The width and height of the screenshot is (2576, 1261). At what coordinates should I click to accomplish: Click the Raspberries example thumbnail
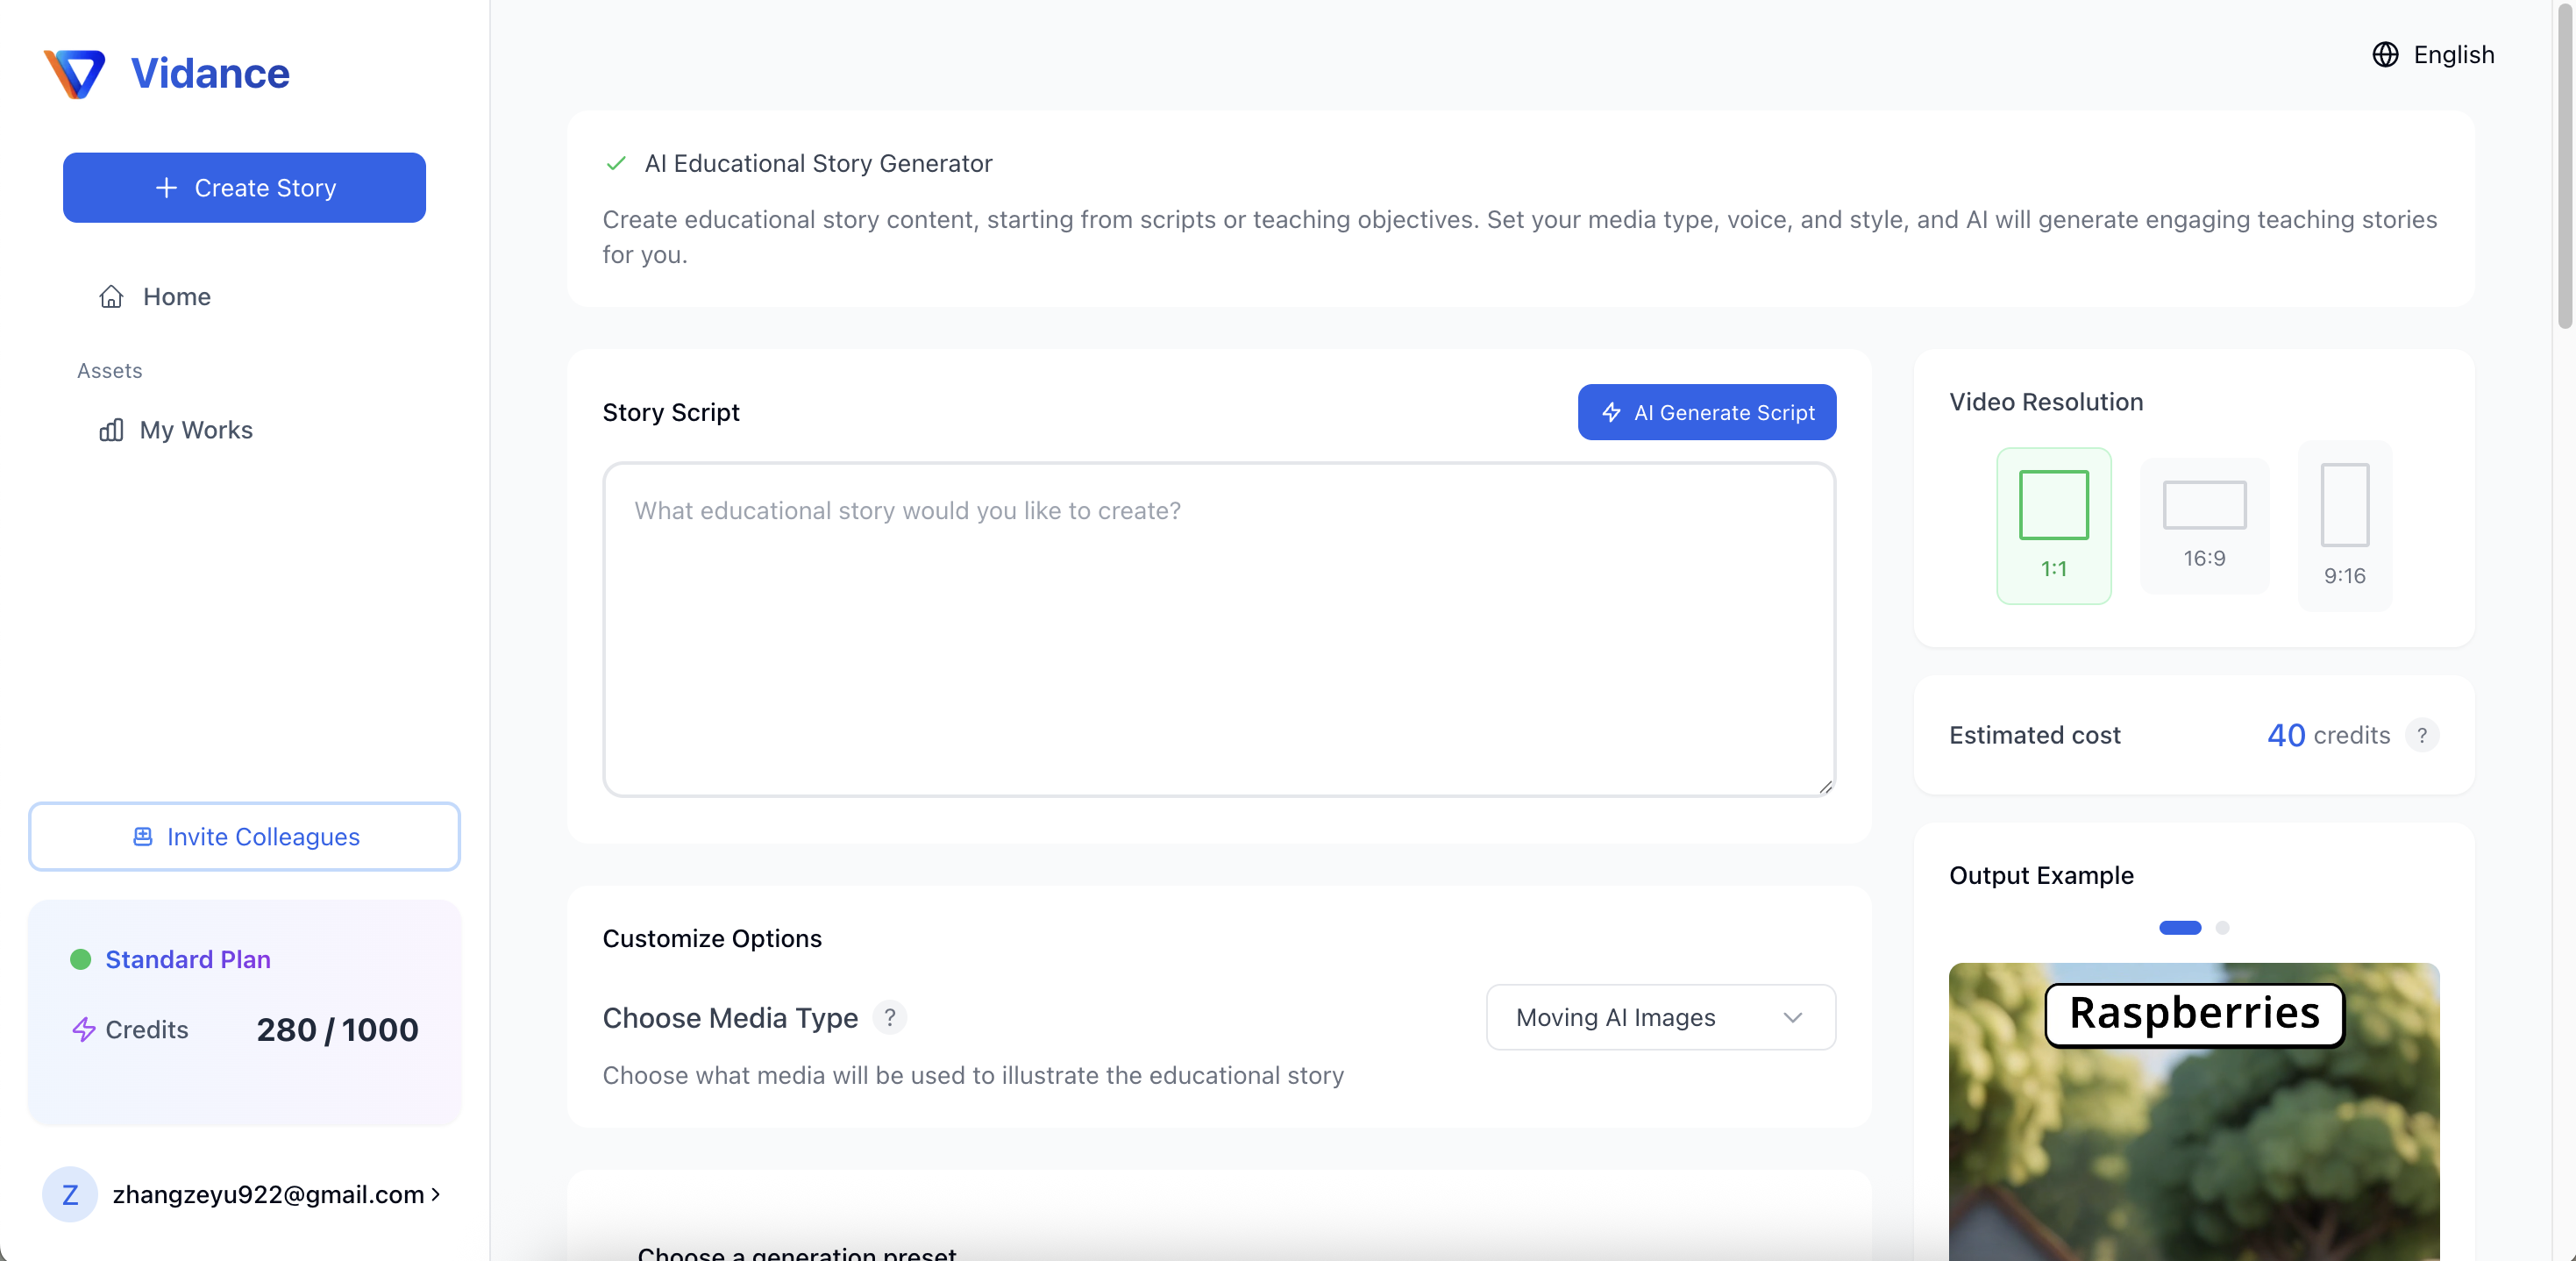click(x=2193, y=1111)
